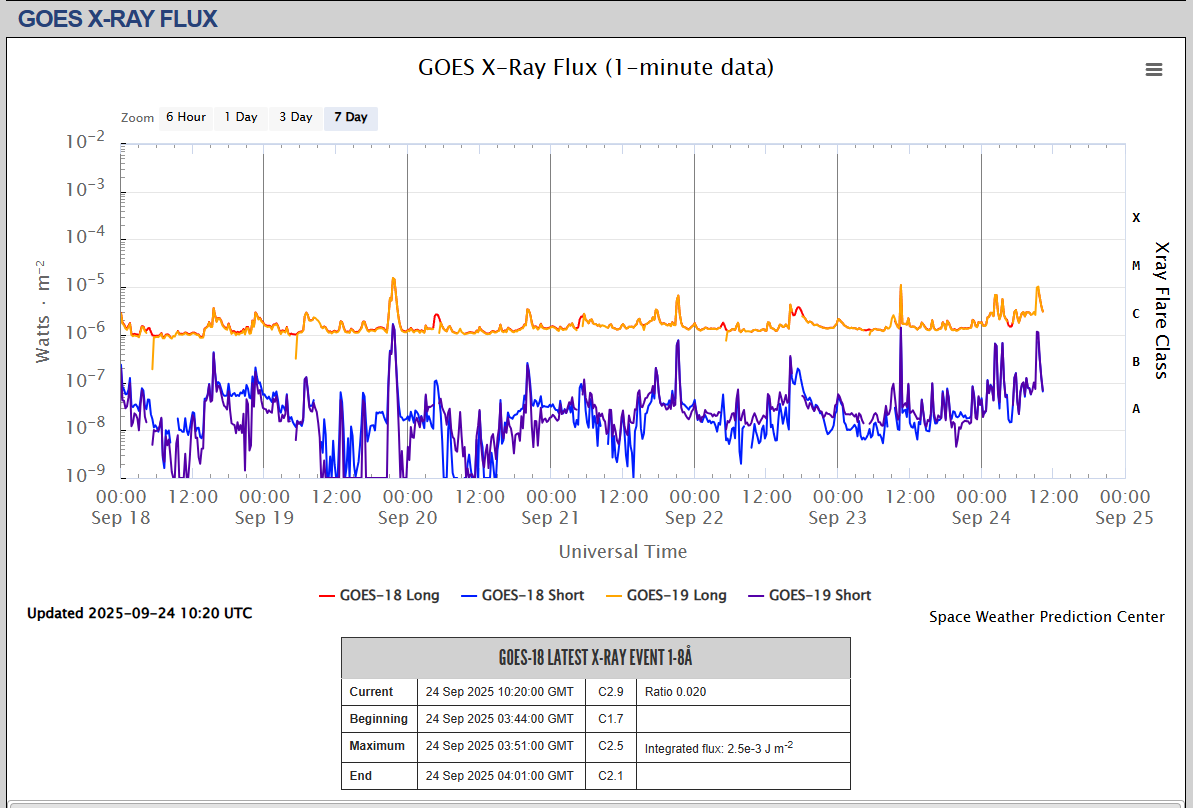
Task: Click the M flare class label
Action: pos(1136,266)
